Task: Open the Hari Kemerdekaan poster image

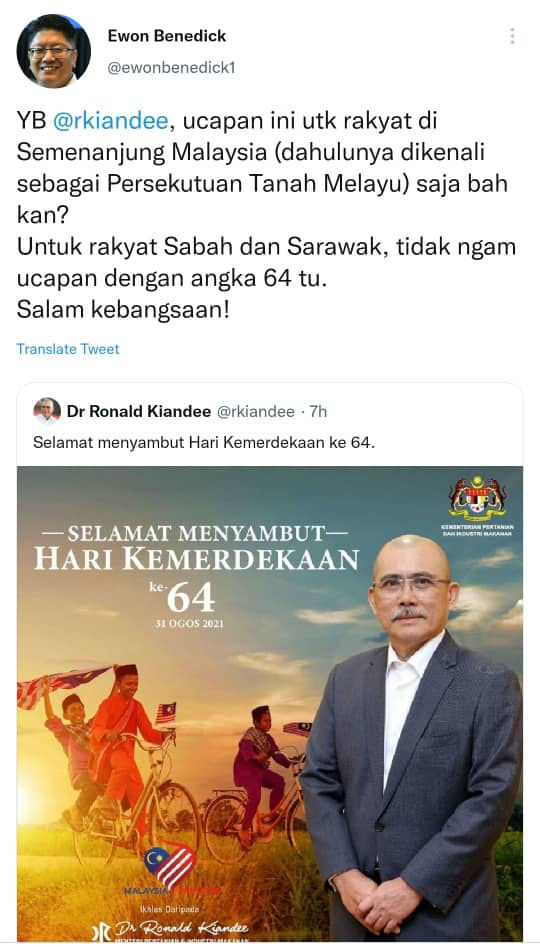Action: tap(270, 703)
